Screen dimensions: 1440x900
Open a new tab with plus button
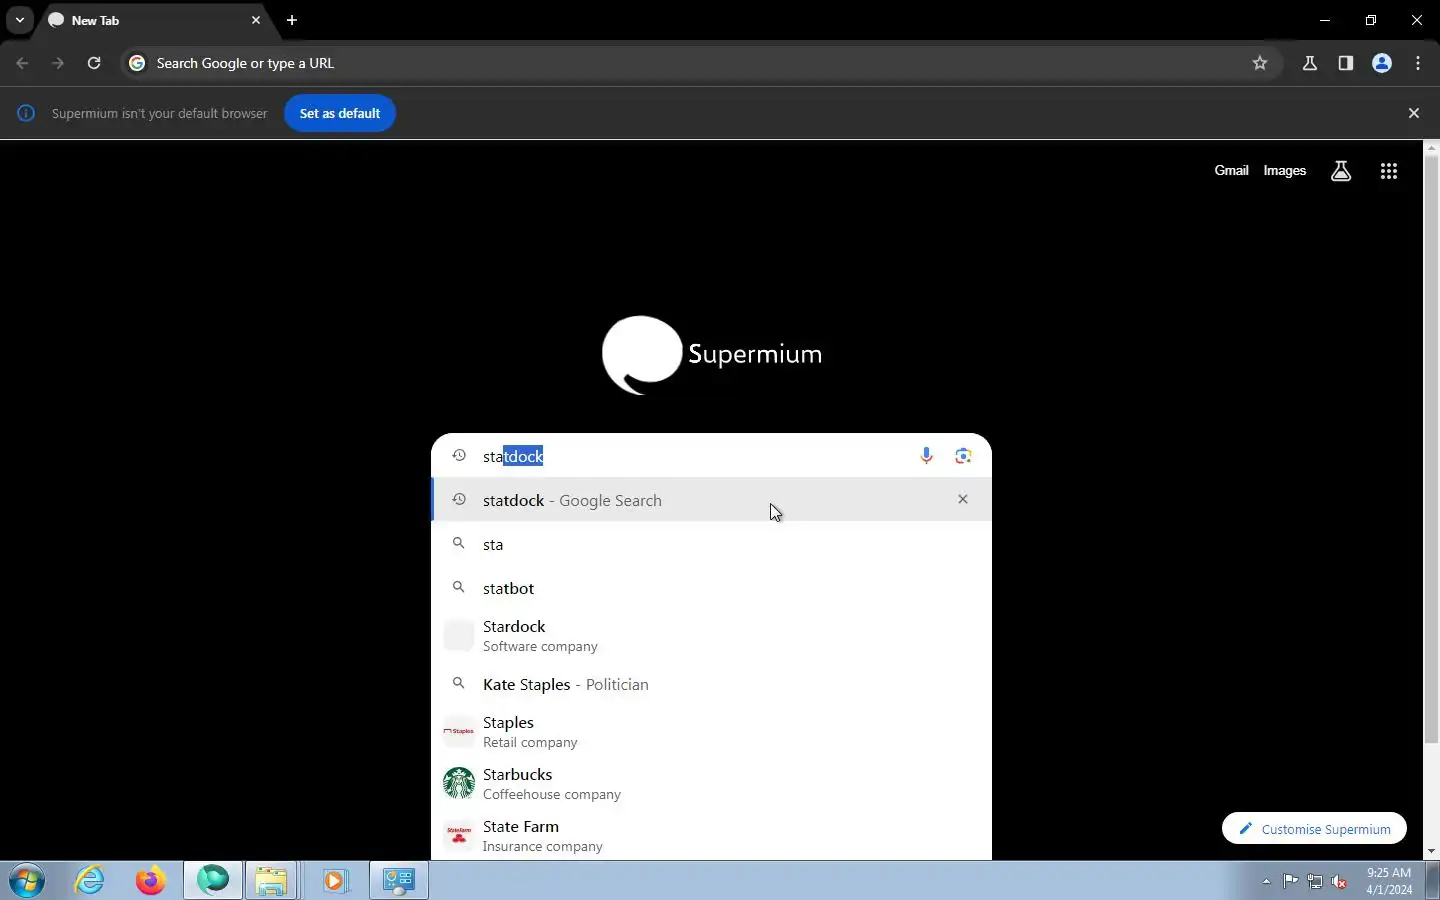click(x=292, y=20)
